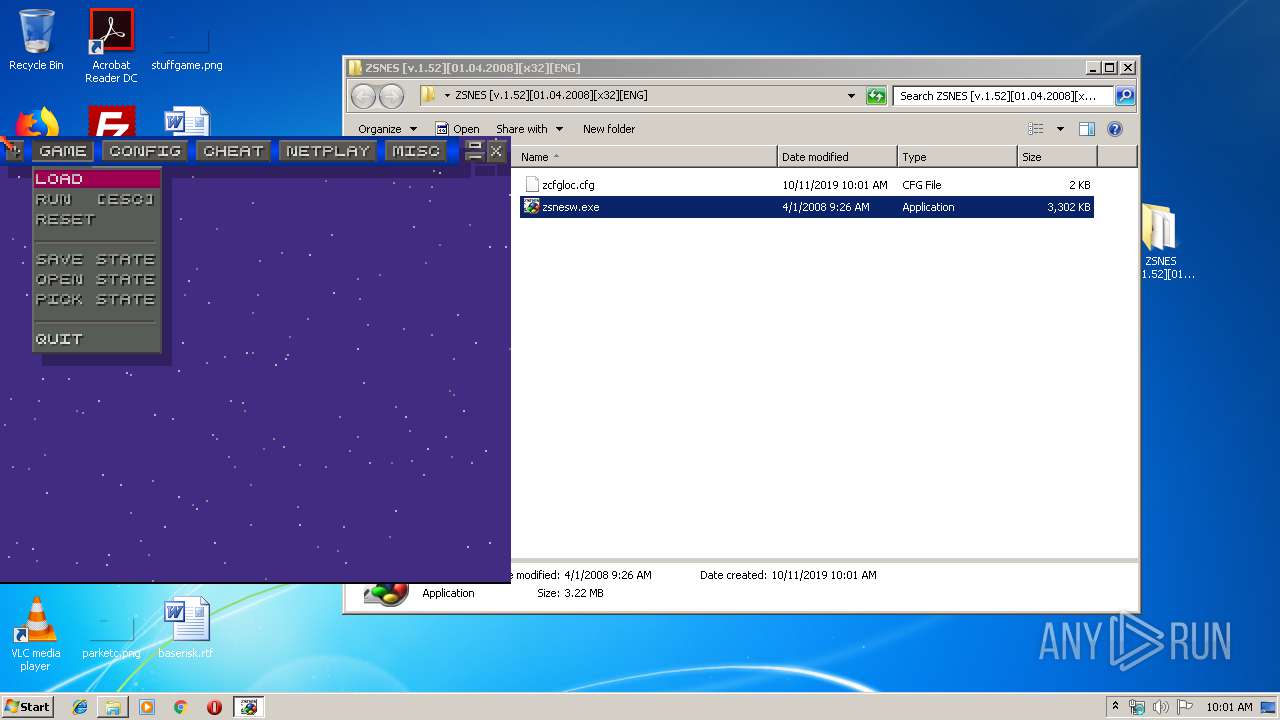This screenshot has width=1280, height=720.
Task: Sort files by Name column
Action: 646,157
